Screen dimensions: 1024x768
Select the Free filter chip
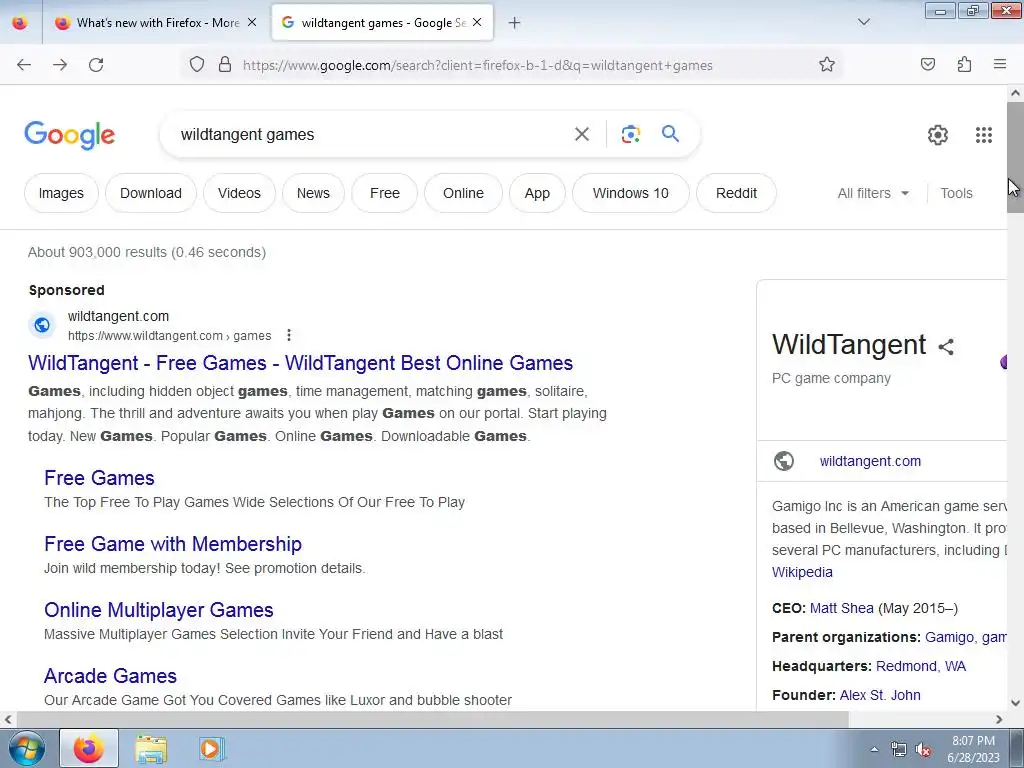coord(385,193)
